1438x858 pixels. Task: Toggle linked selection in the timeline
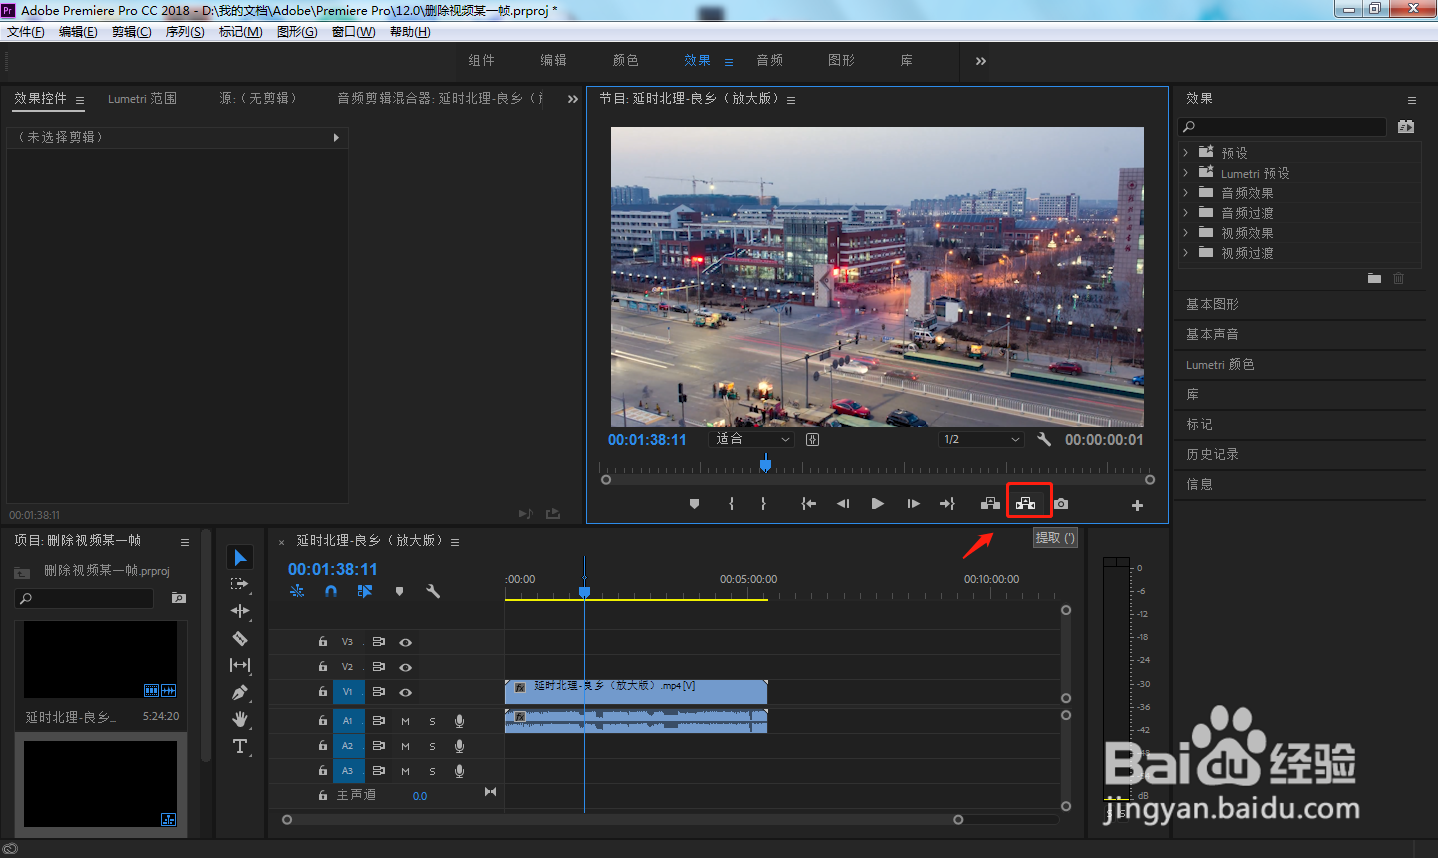365,591
